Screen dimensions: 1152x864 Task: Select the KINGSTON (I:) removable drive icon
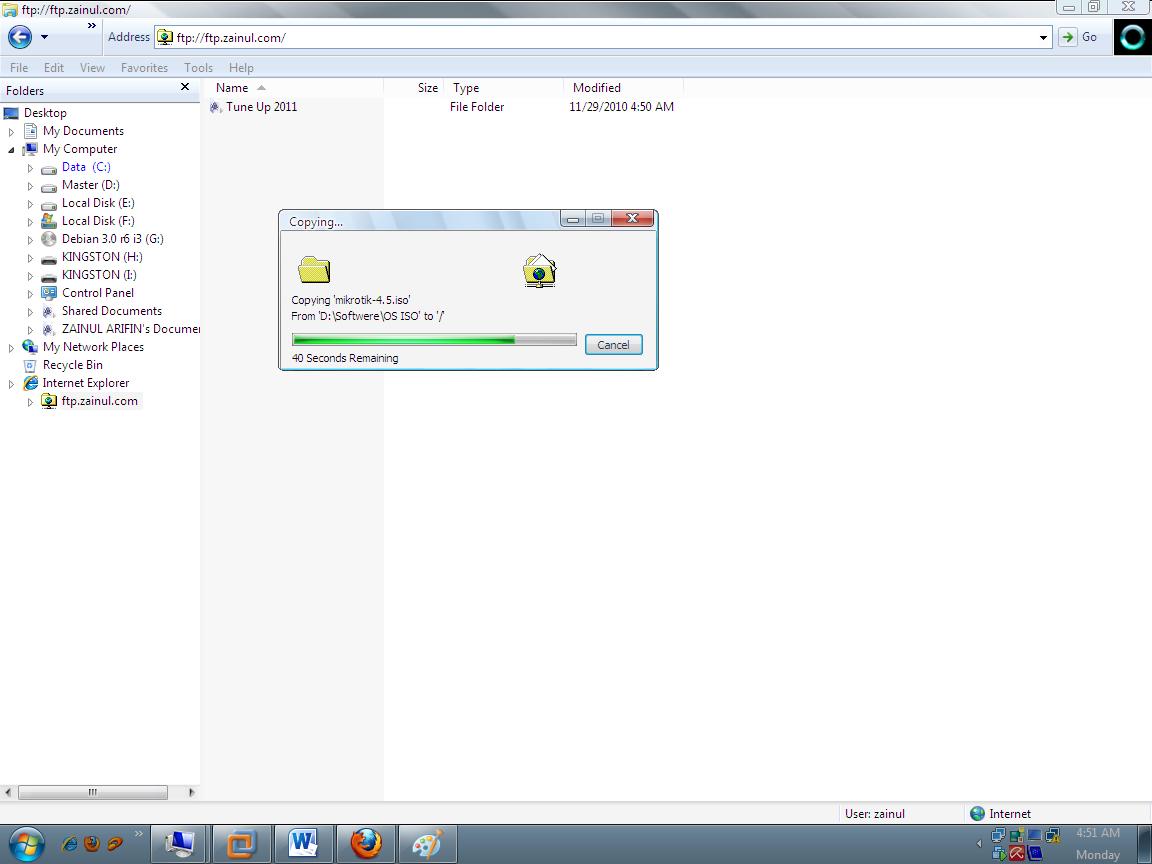click(x=49, y=276)
